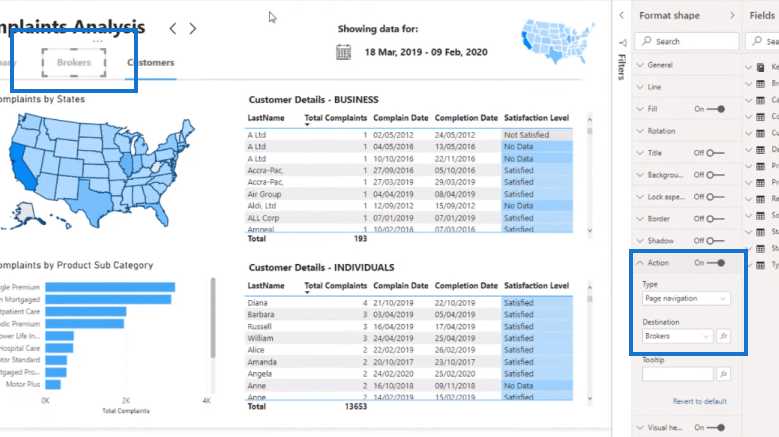This screenshot has width=779, height=437.
Task: Click the fx button beside Tooltip
Action: 723,374
